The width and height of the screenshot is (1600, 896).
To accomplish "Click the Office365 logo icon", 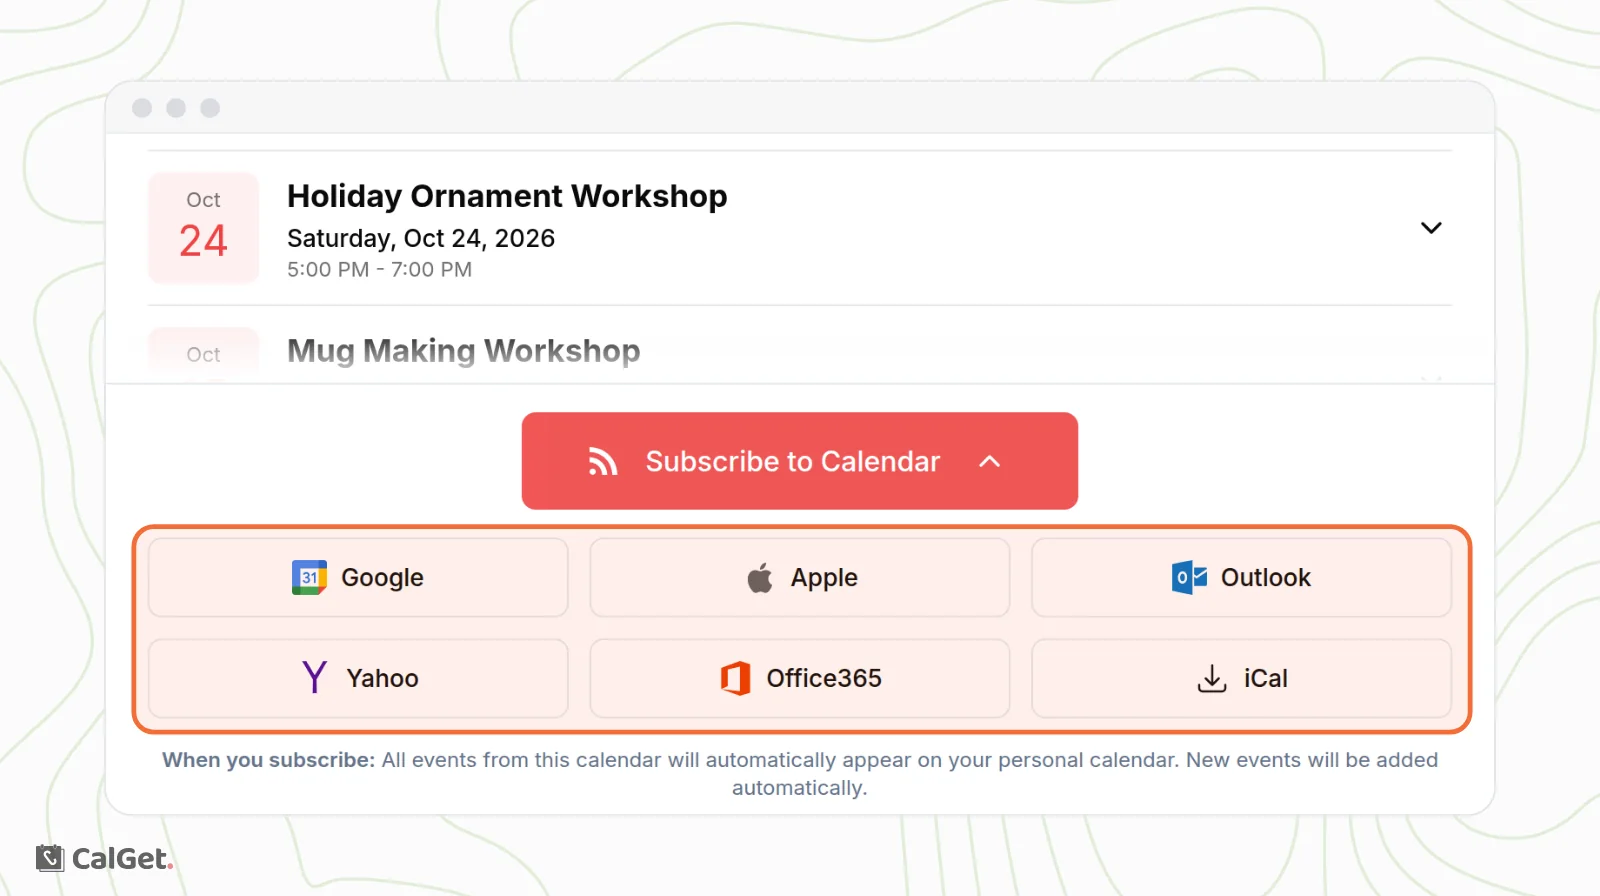I will click(x=736, y=678).
